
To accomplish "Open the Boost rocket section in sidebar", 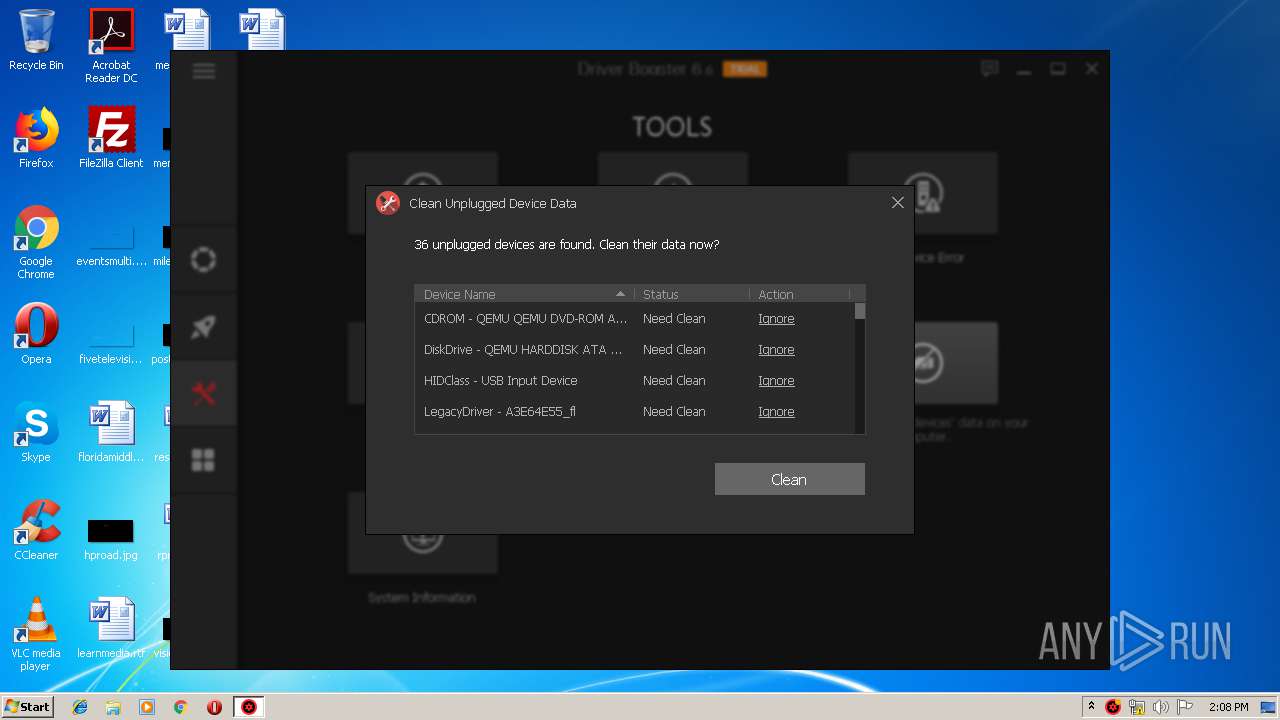I will [x=204, y=327].
